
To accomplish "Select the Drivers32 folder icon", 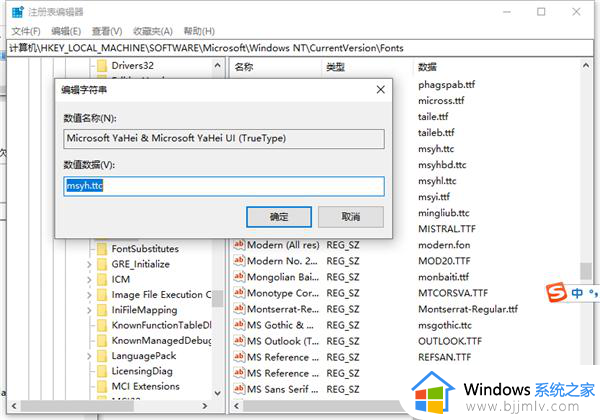I will point(102,66).
